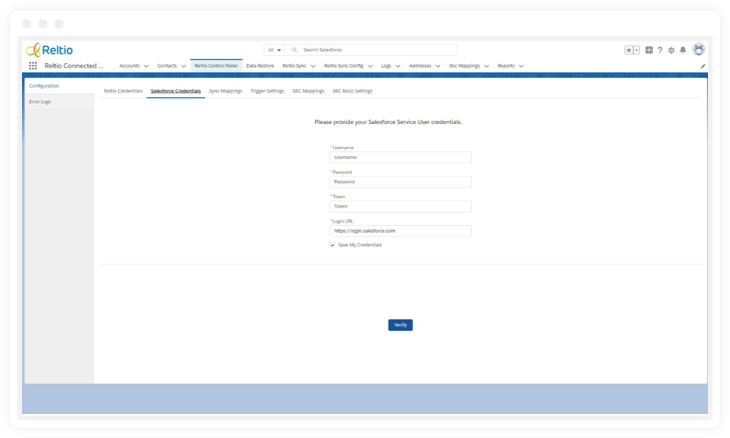Expand the Reltio Sync Config chevron
The image size is (730, 438).
tap(370, 66)
